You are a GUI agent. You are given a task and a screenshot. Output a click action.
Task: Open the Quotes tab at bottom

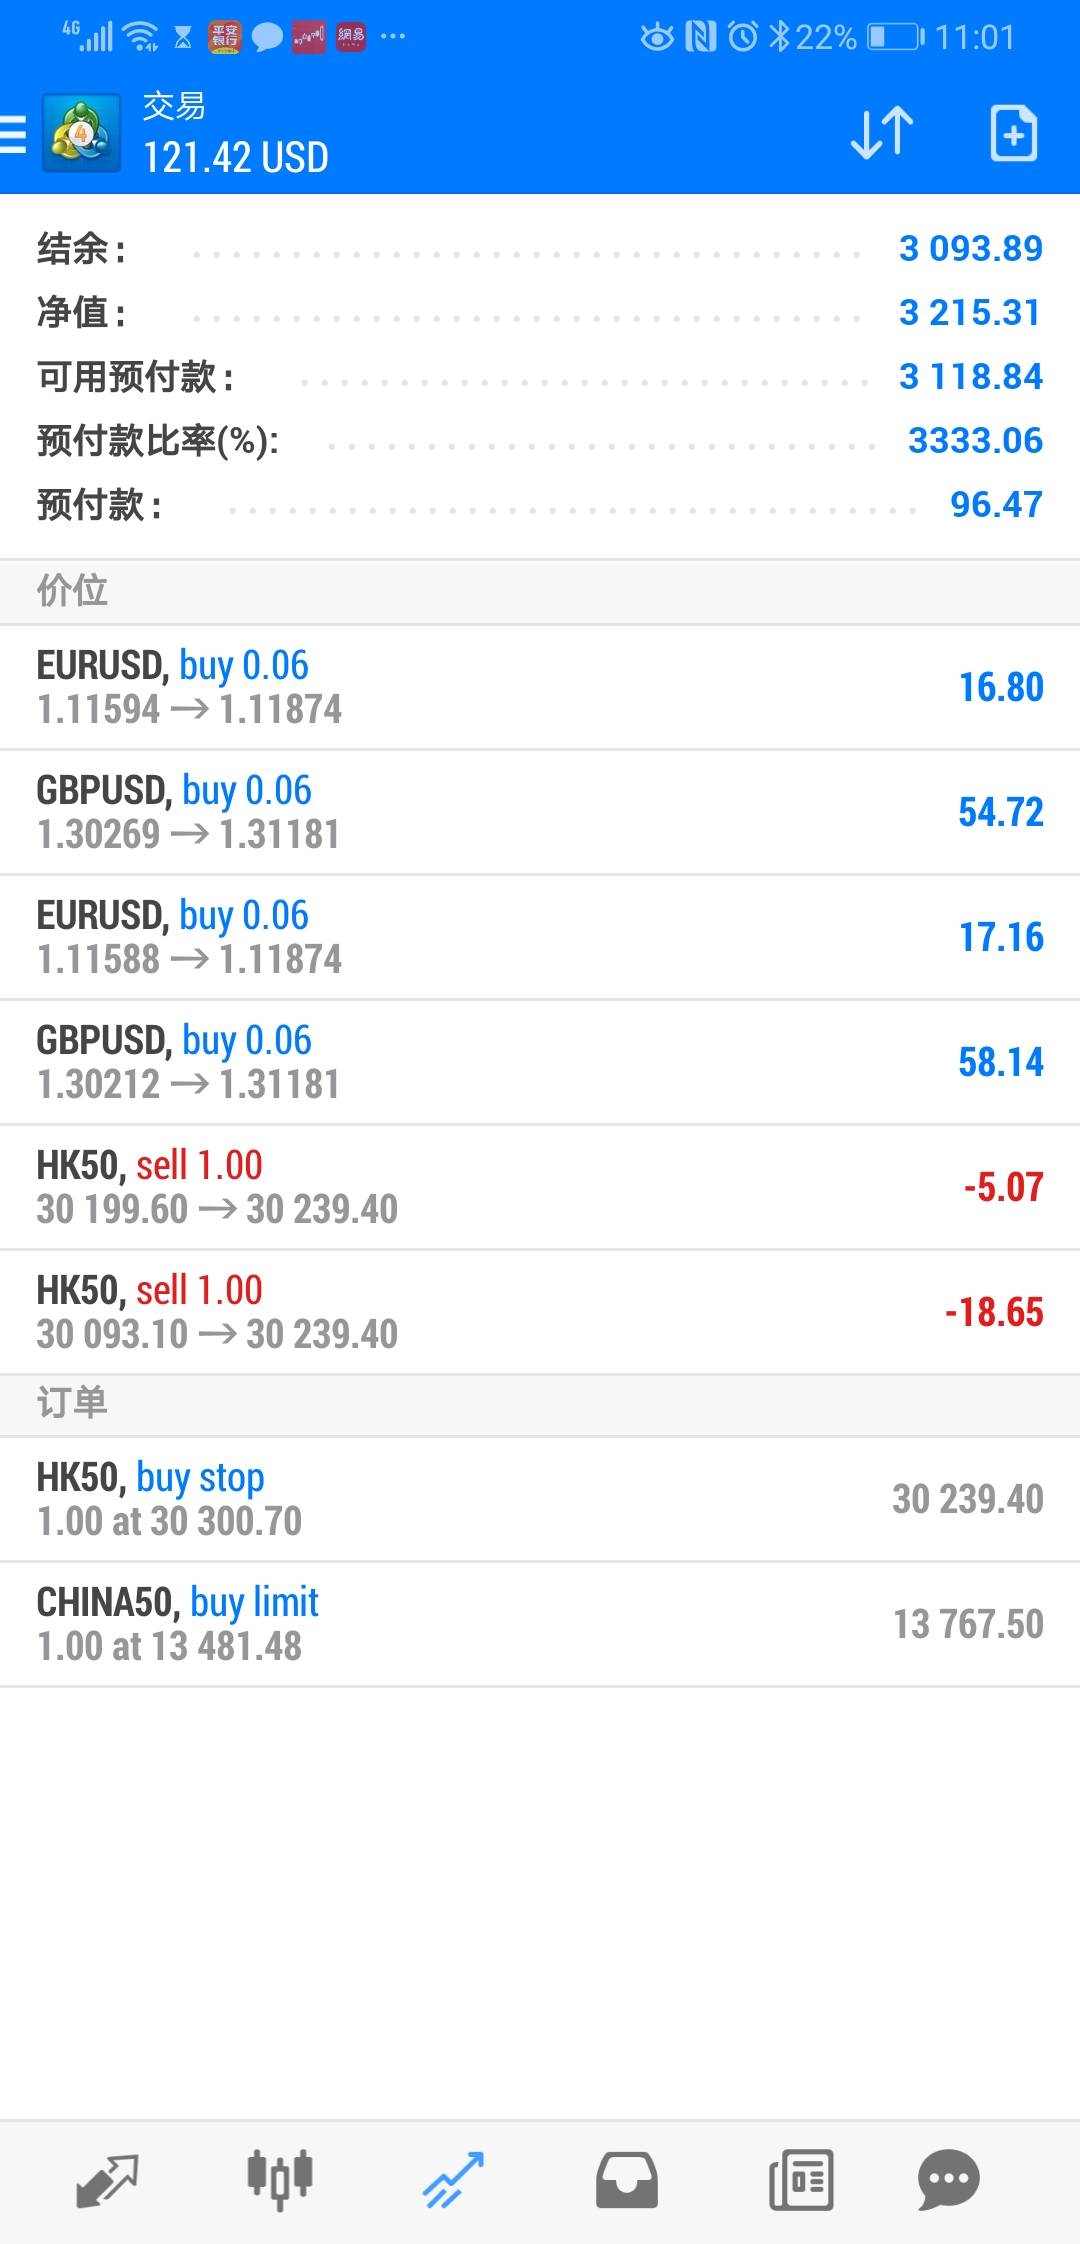(x=106, y=2180)
